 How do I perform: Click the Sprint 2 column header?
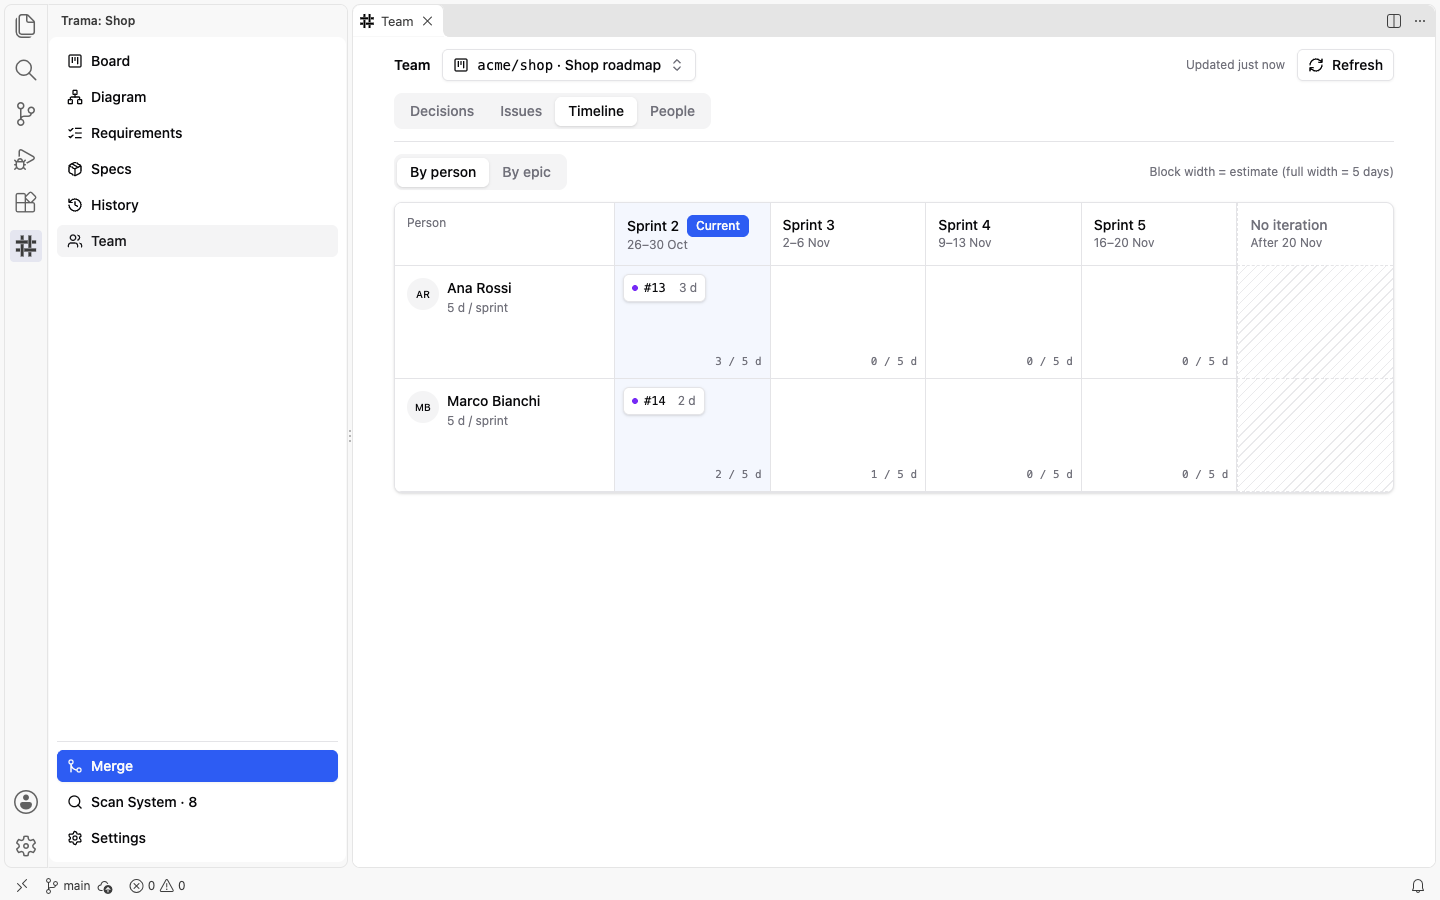click(692, 234)
